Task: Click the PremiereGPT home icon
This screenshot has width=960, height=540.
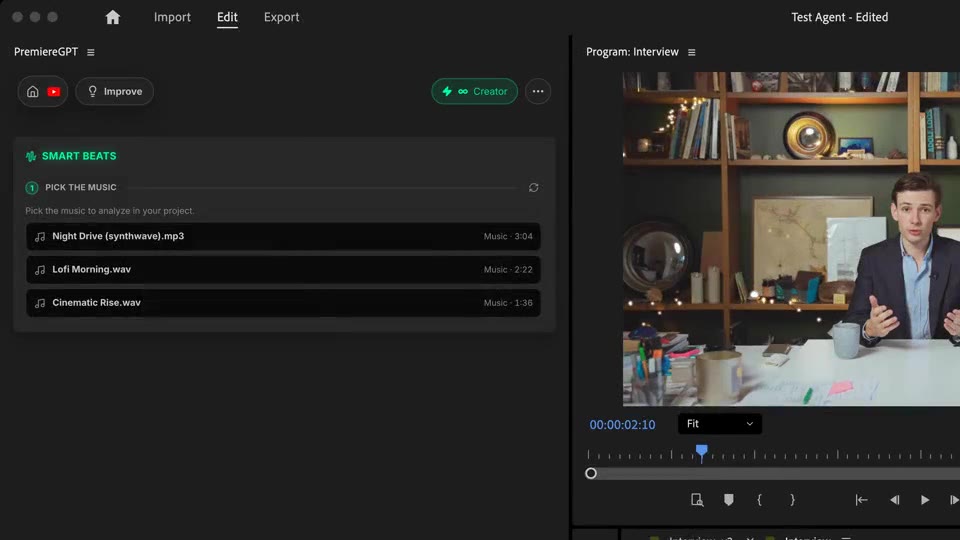Action: click(32, 91)
